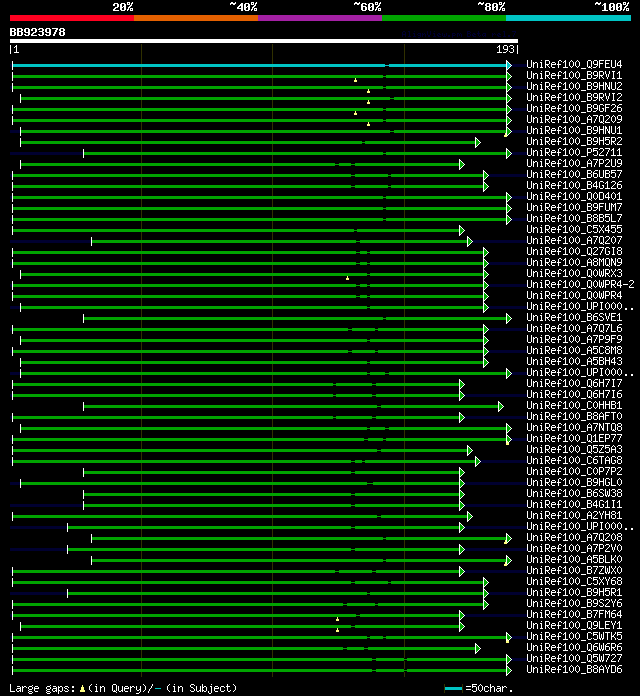The image size is (640, 696).
Task: Select the UniRef100_B9HNU2 label
Action: pos(574,86)
